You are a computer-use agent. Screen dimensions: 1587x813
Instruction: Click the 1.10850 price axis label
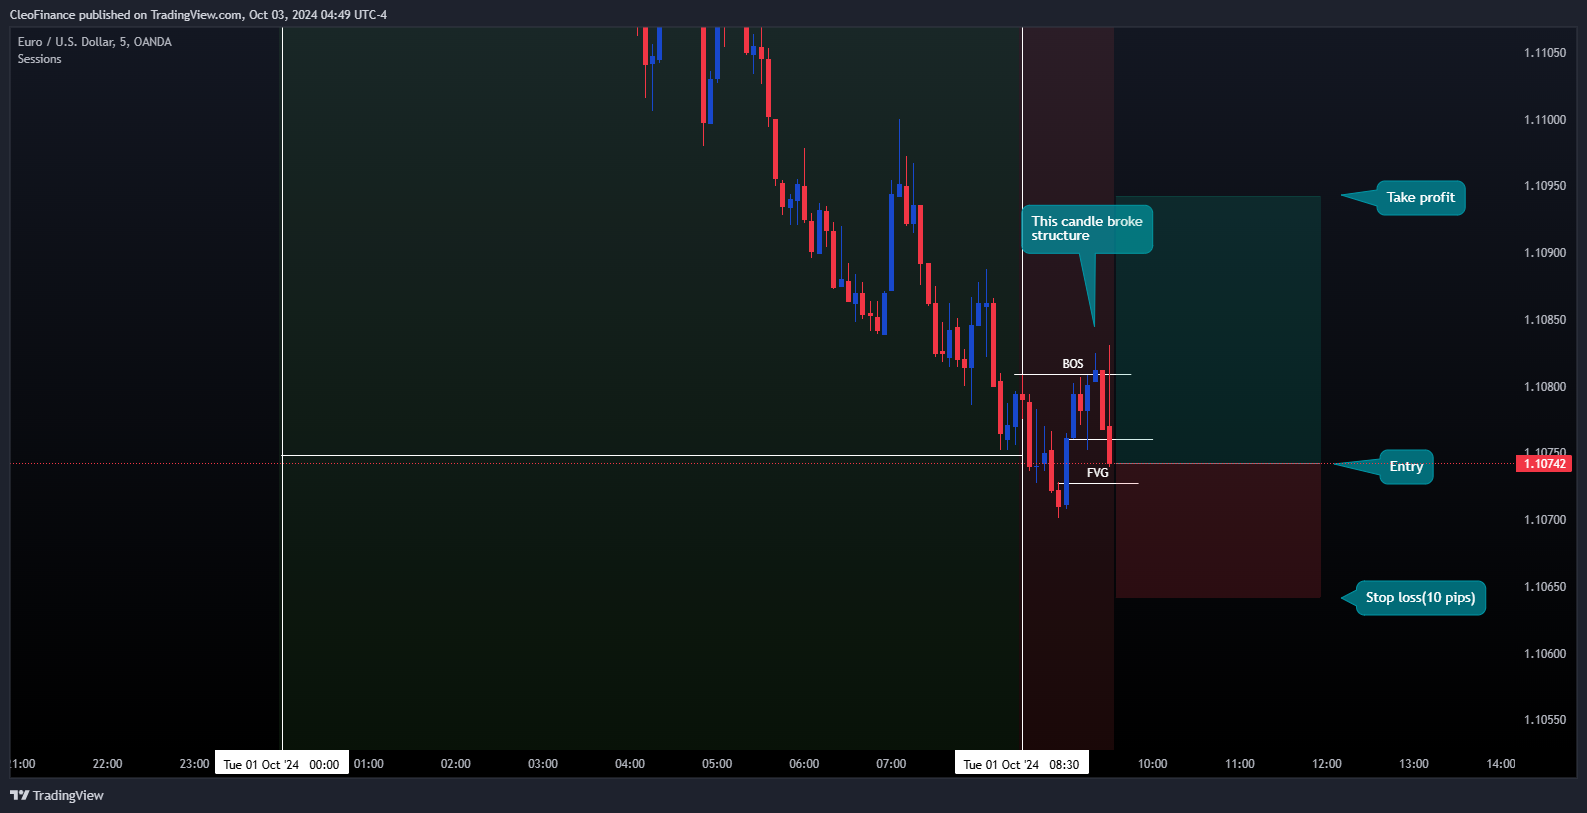1545,320
